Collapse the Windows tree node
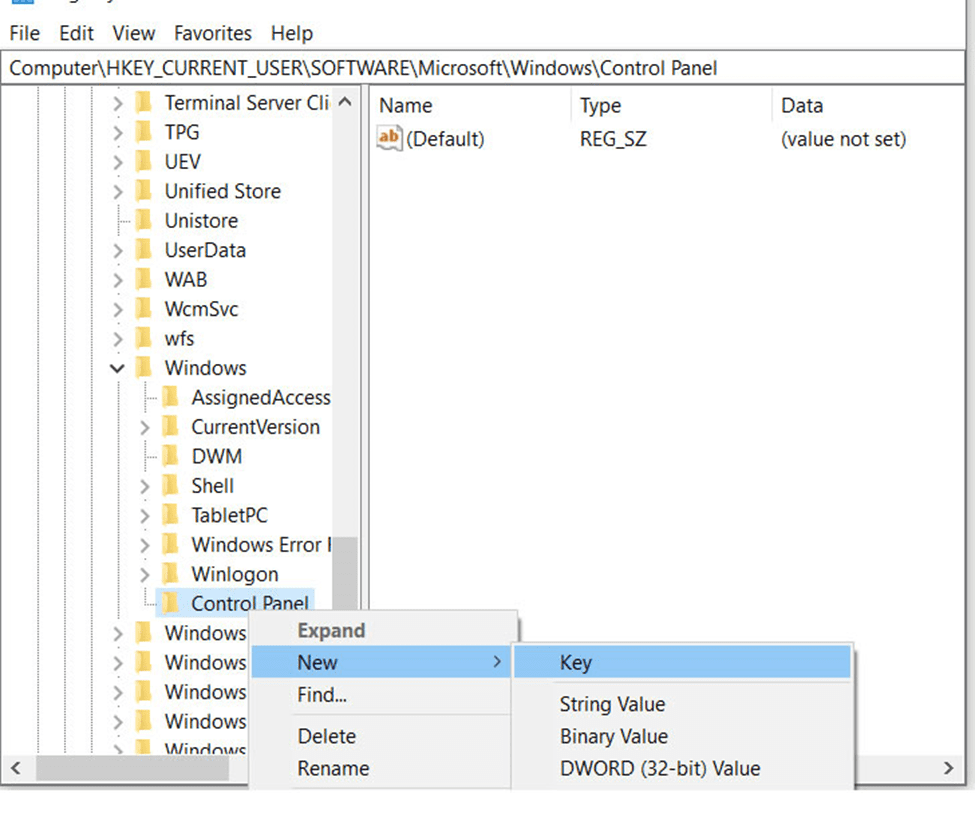 118,368
